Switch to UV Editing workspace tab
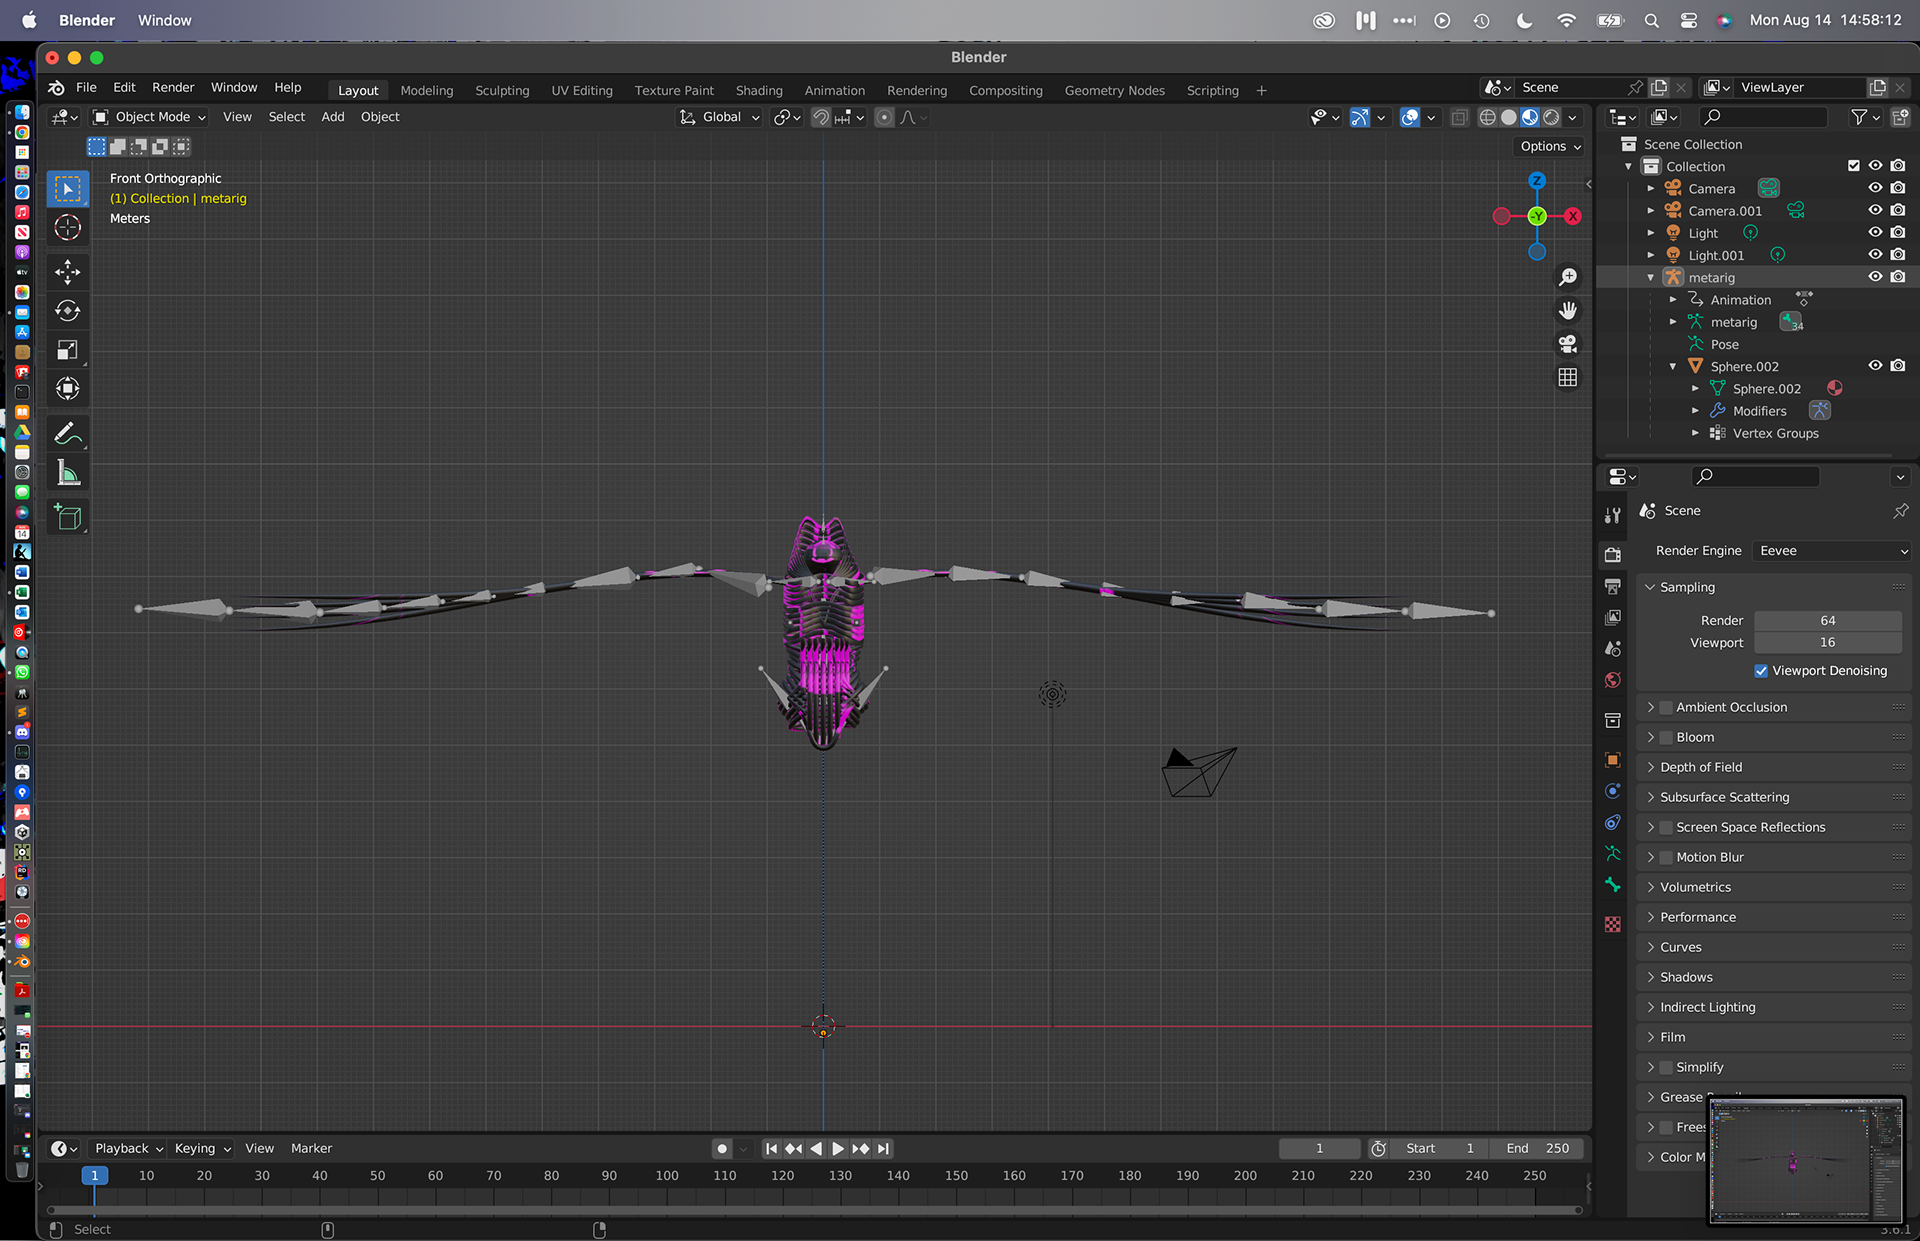Screen dimensions: 1920x1241 582,90
